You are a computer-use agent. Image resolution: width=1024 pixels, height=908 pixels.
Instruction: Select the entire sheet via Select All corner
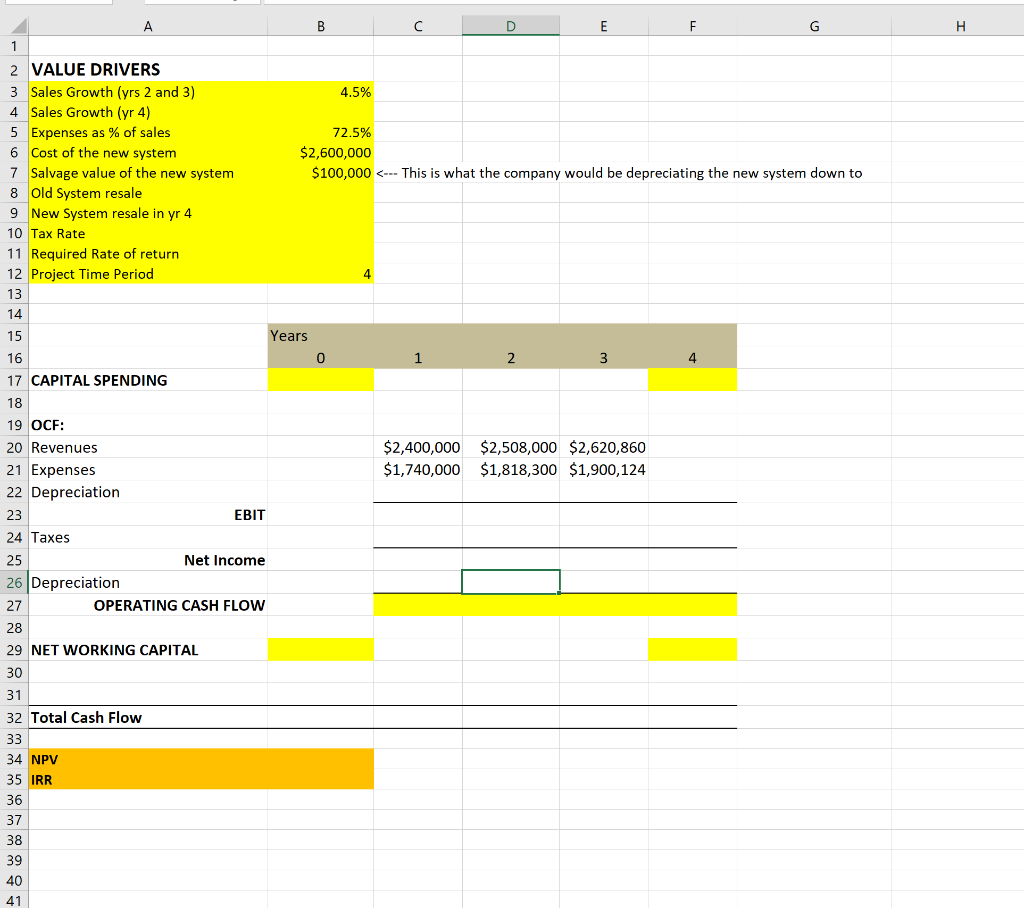click(14, 25)
